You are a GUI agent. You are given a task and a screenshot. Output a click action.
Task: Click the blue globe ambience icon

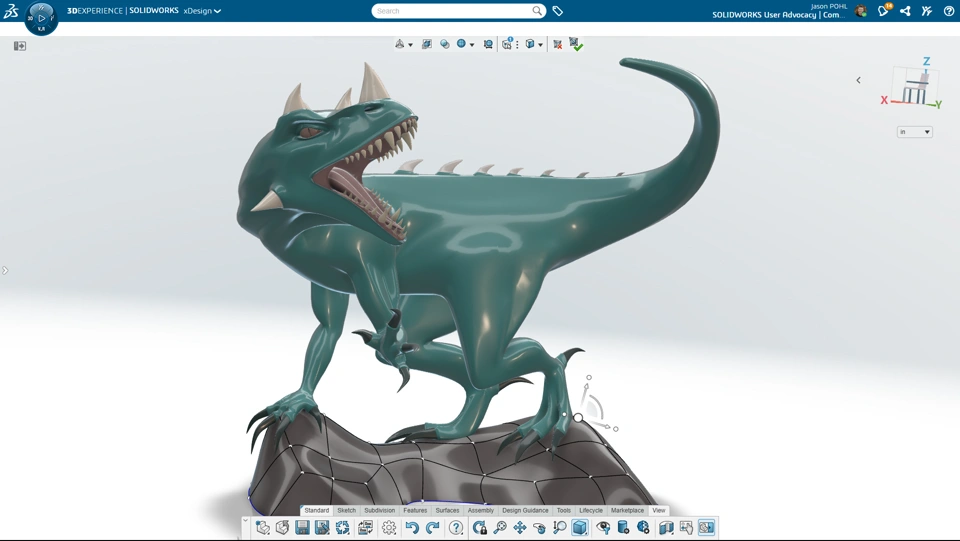[x=462, y=44]
